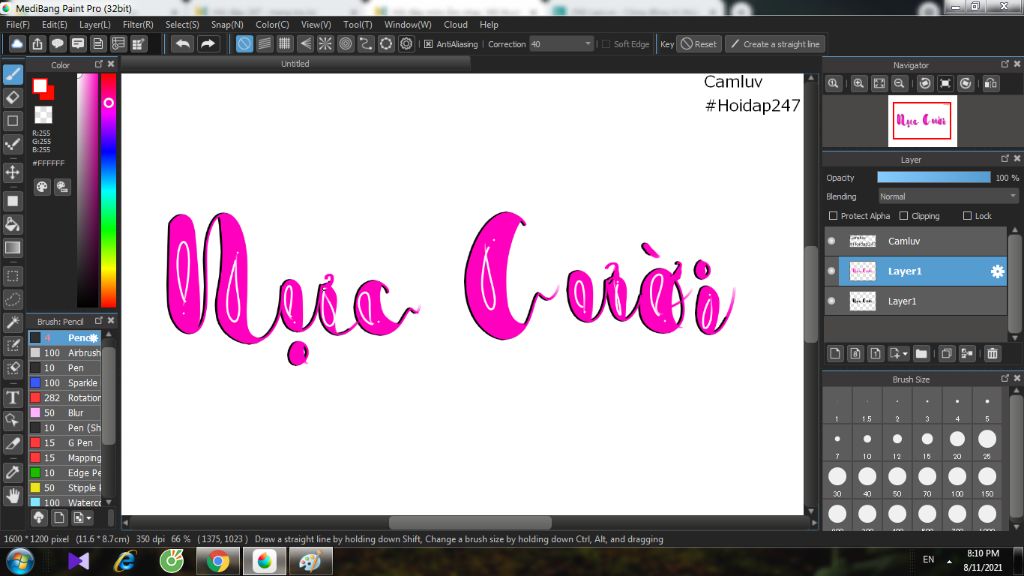The image size is (1024, 576).
Task: Undock the Brush panel
Action: tap(99, 321)
